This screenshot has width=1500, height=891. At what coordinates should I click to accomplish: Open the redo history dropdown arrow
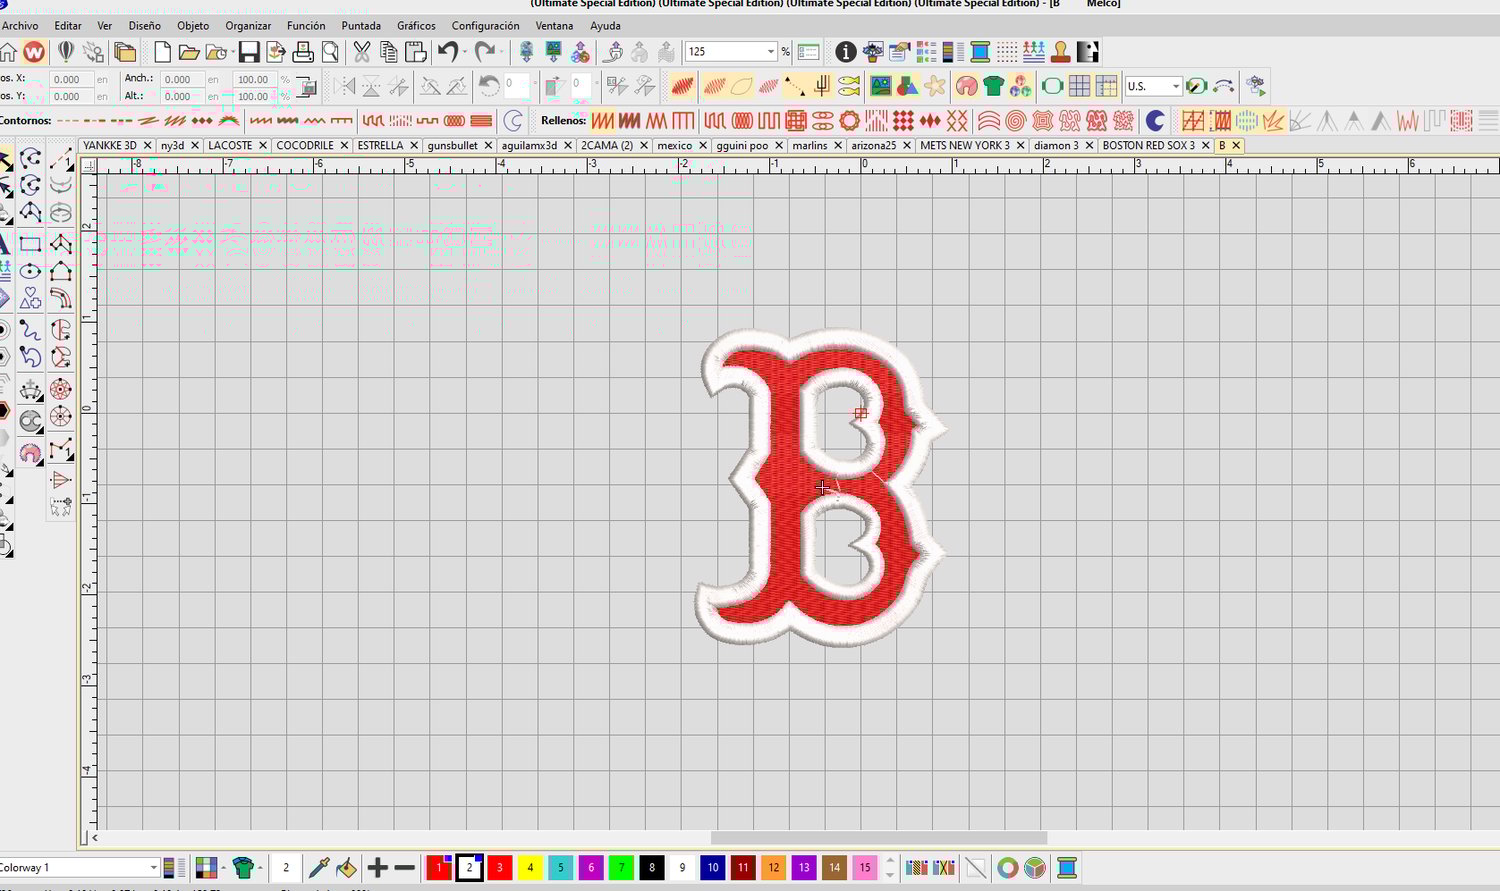click(x=501, y=52)
